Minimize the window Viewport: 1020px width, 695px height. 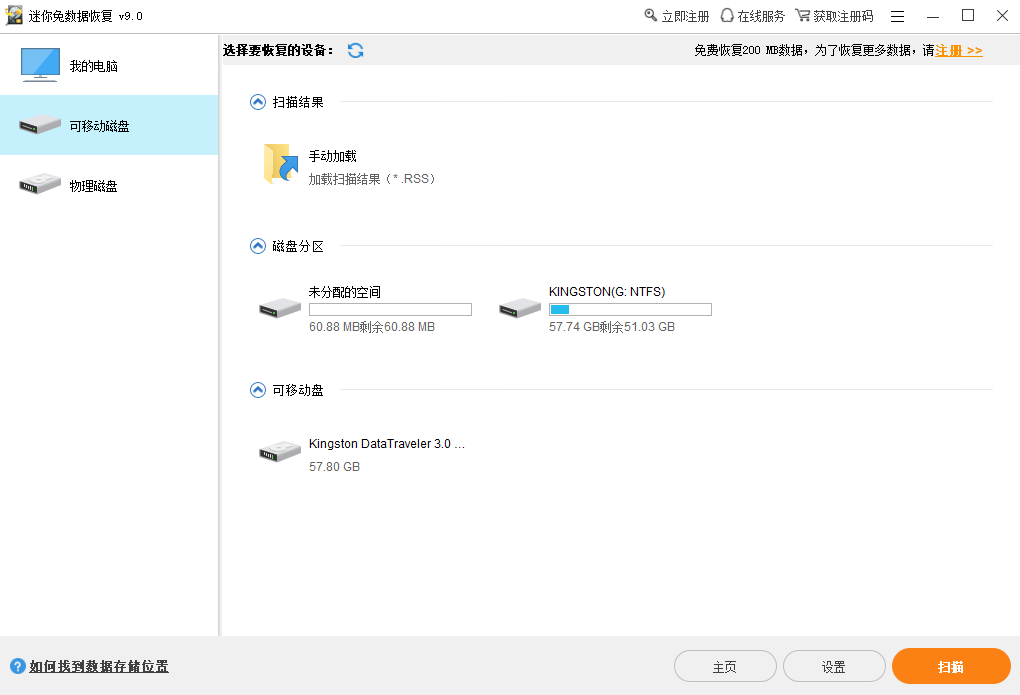click(x=933, y=16)
